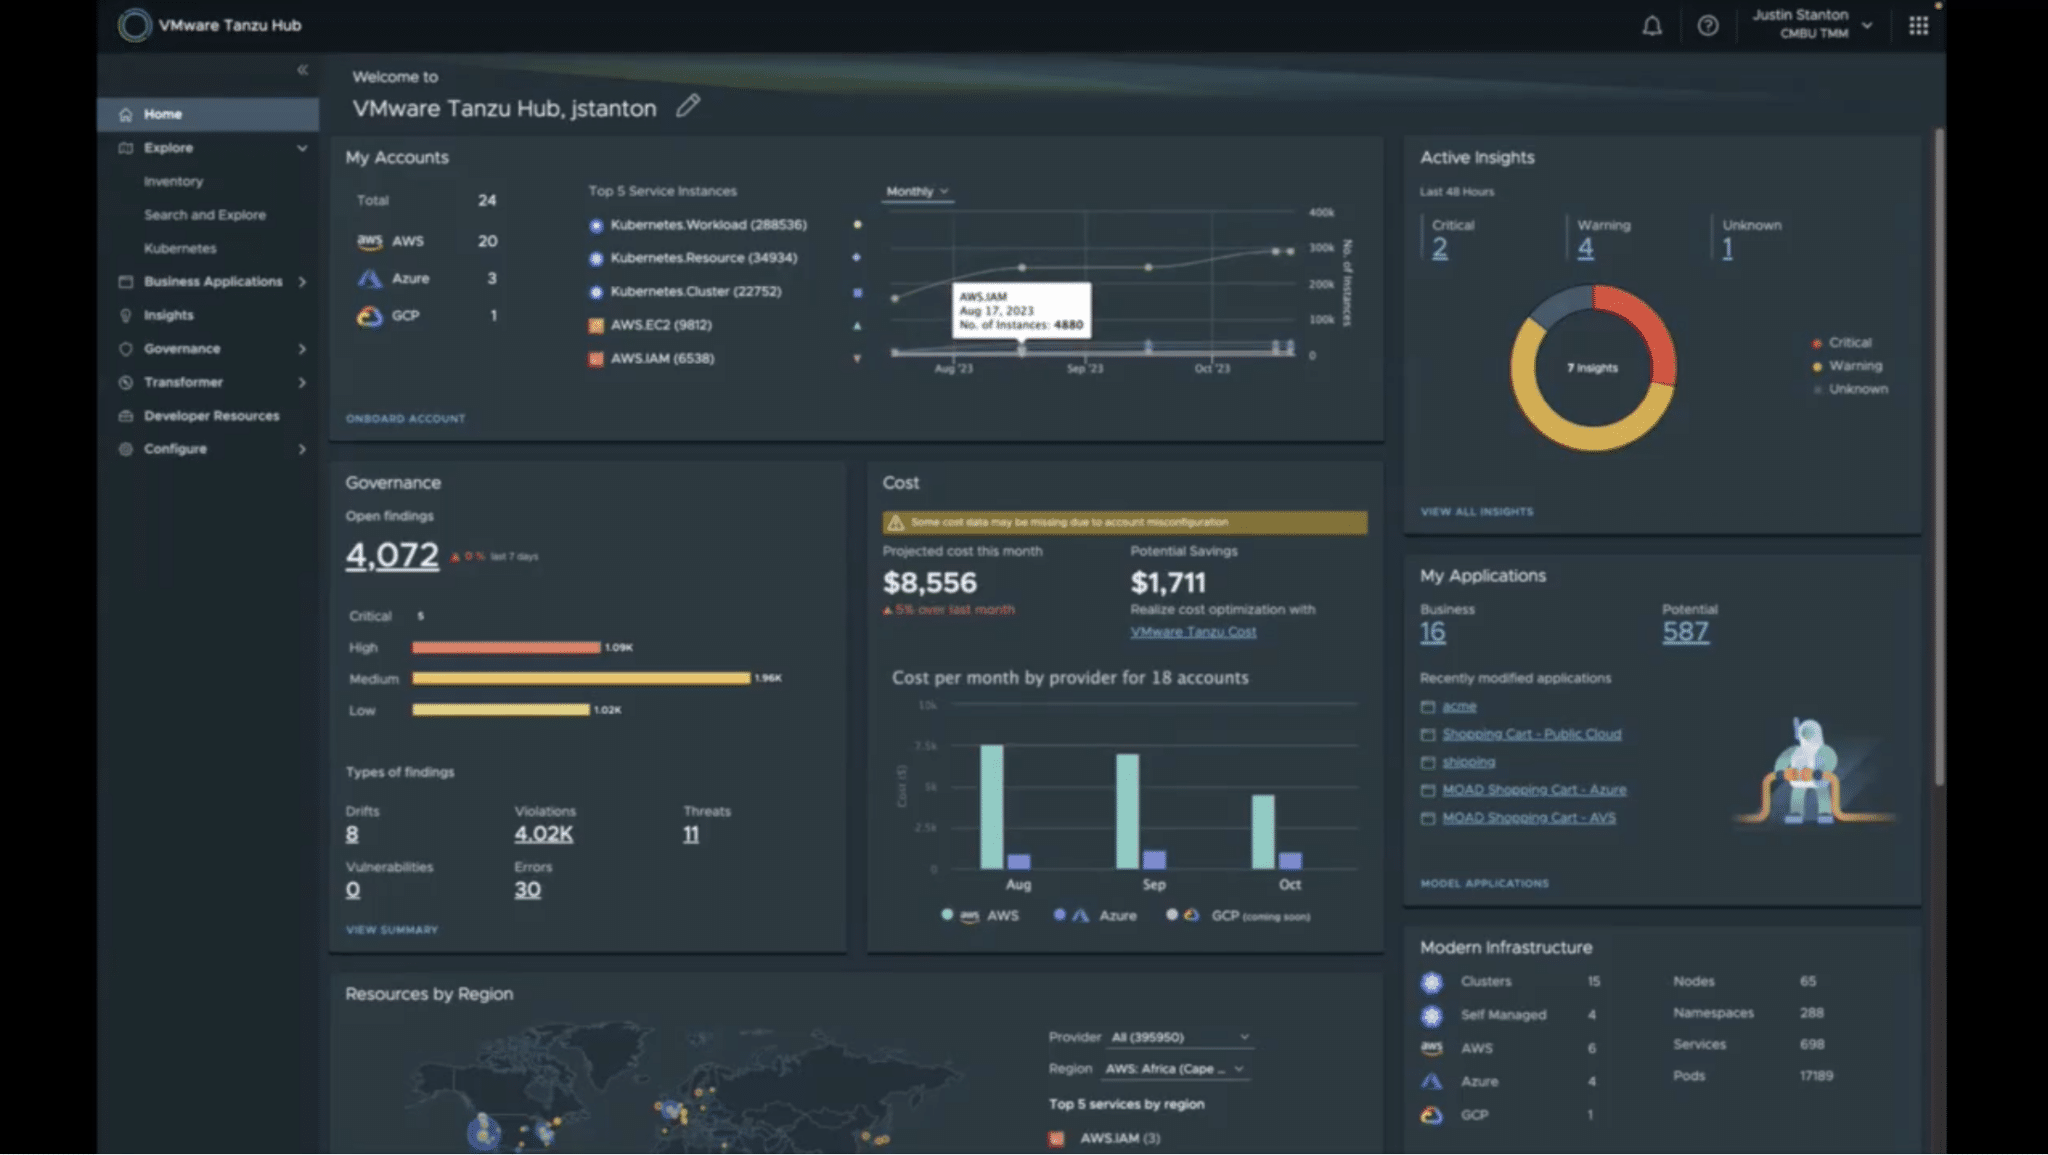The width and height of the screenshot is (2048, 1155).
Task: Open Search and Explore menu item
Action: point(205,215)
